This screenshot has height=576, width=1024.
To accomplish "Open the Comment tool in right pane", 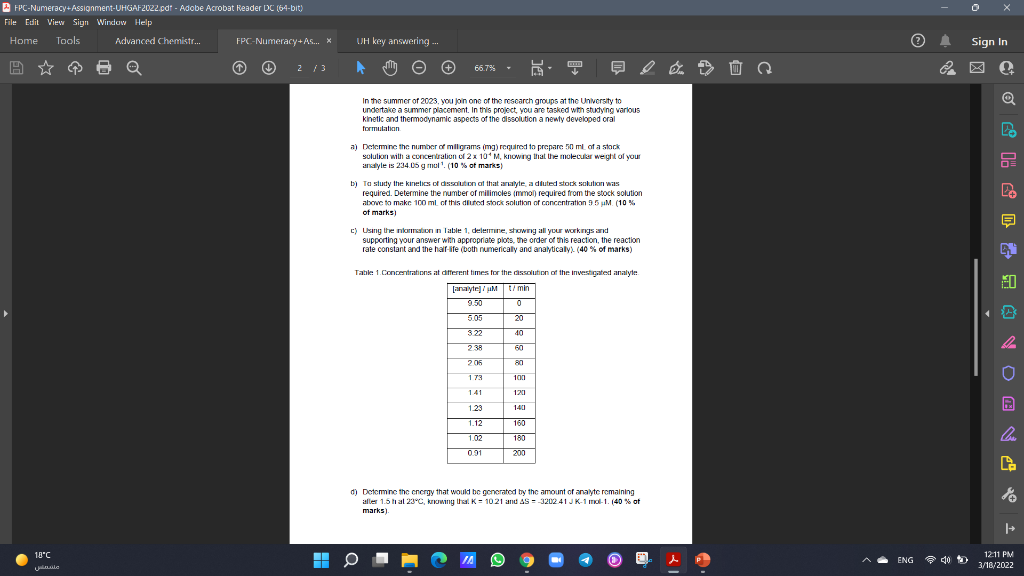I will coord(1008,221).
